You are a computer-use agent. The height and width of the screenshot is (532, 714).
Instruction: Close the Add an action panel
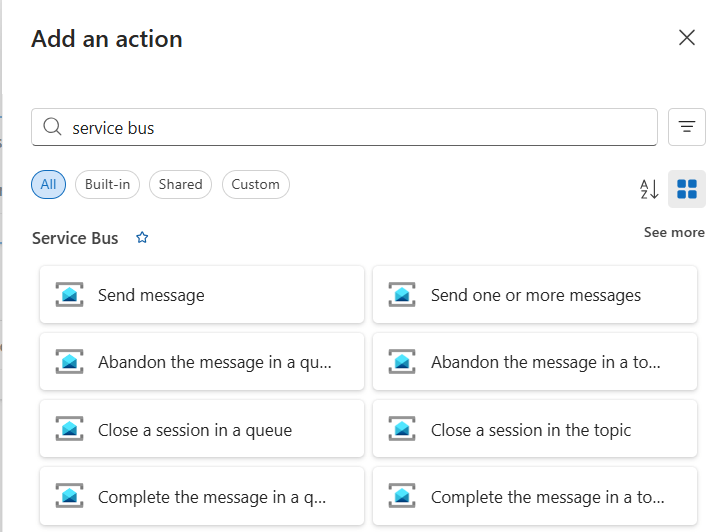[x=687, y=38]
